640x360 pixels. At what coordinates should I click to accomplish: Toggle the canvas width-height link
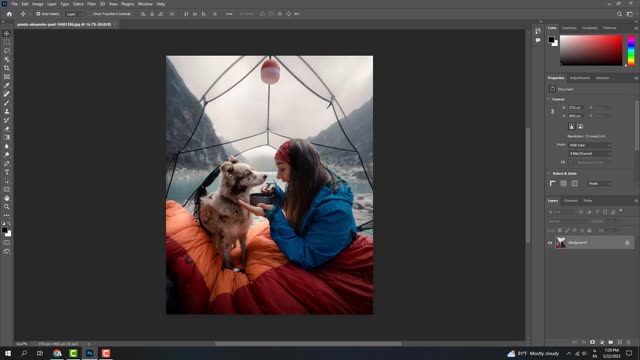point(553,111)
